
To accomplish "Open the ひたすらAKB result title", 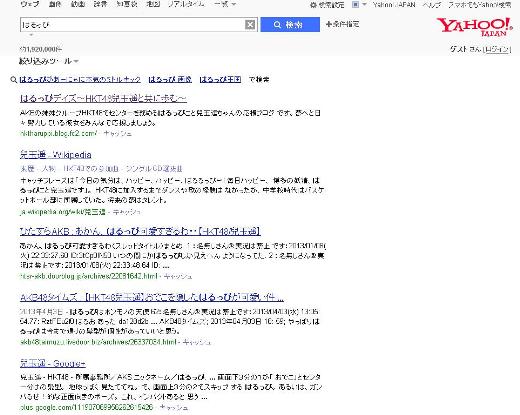I will (140, 231).
